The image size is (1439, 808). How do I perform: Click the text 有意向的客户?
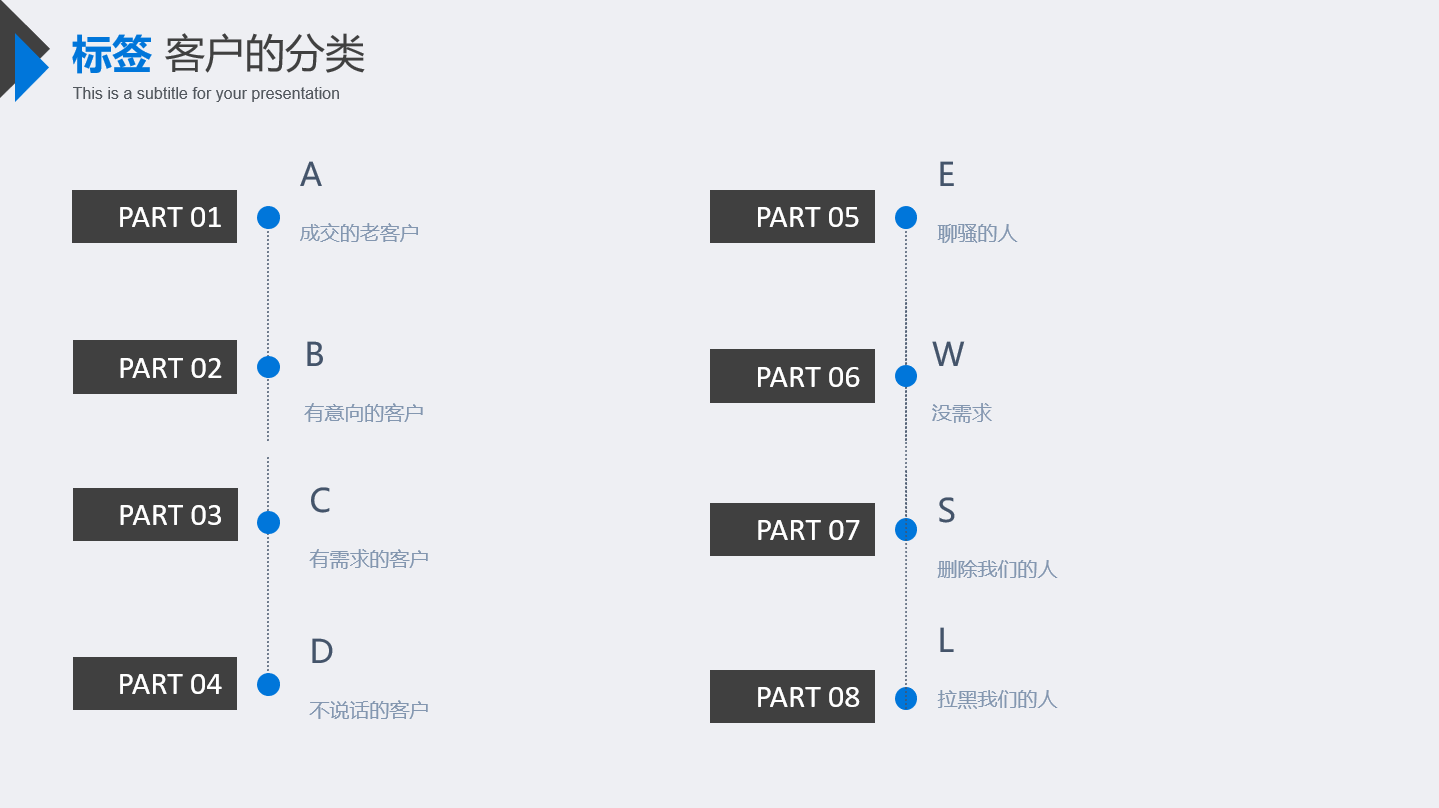(364, 413)
